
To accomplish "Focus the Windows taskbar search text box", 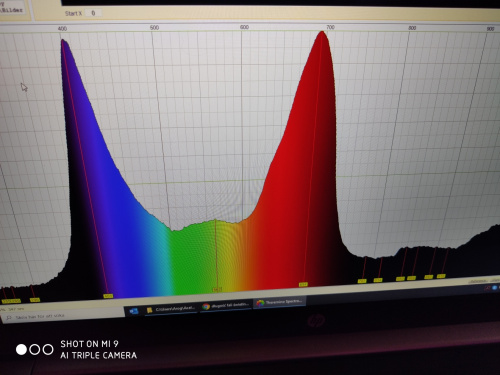I will [x=63, y=316].
